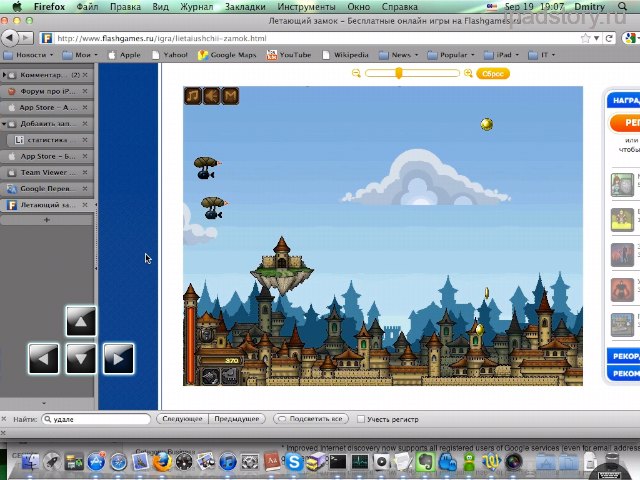Image resolution: width=640 pixels, height=480 pixels.
Task: Click Следующее find button
Action: 182,419
